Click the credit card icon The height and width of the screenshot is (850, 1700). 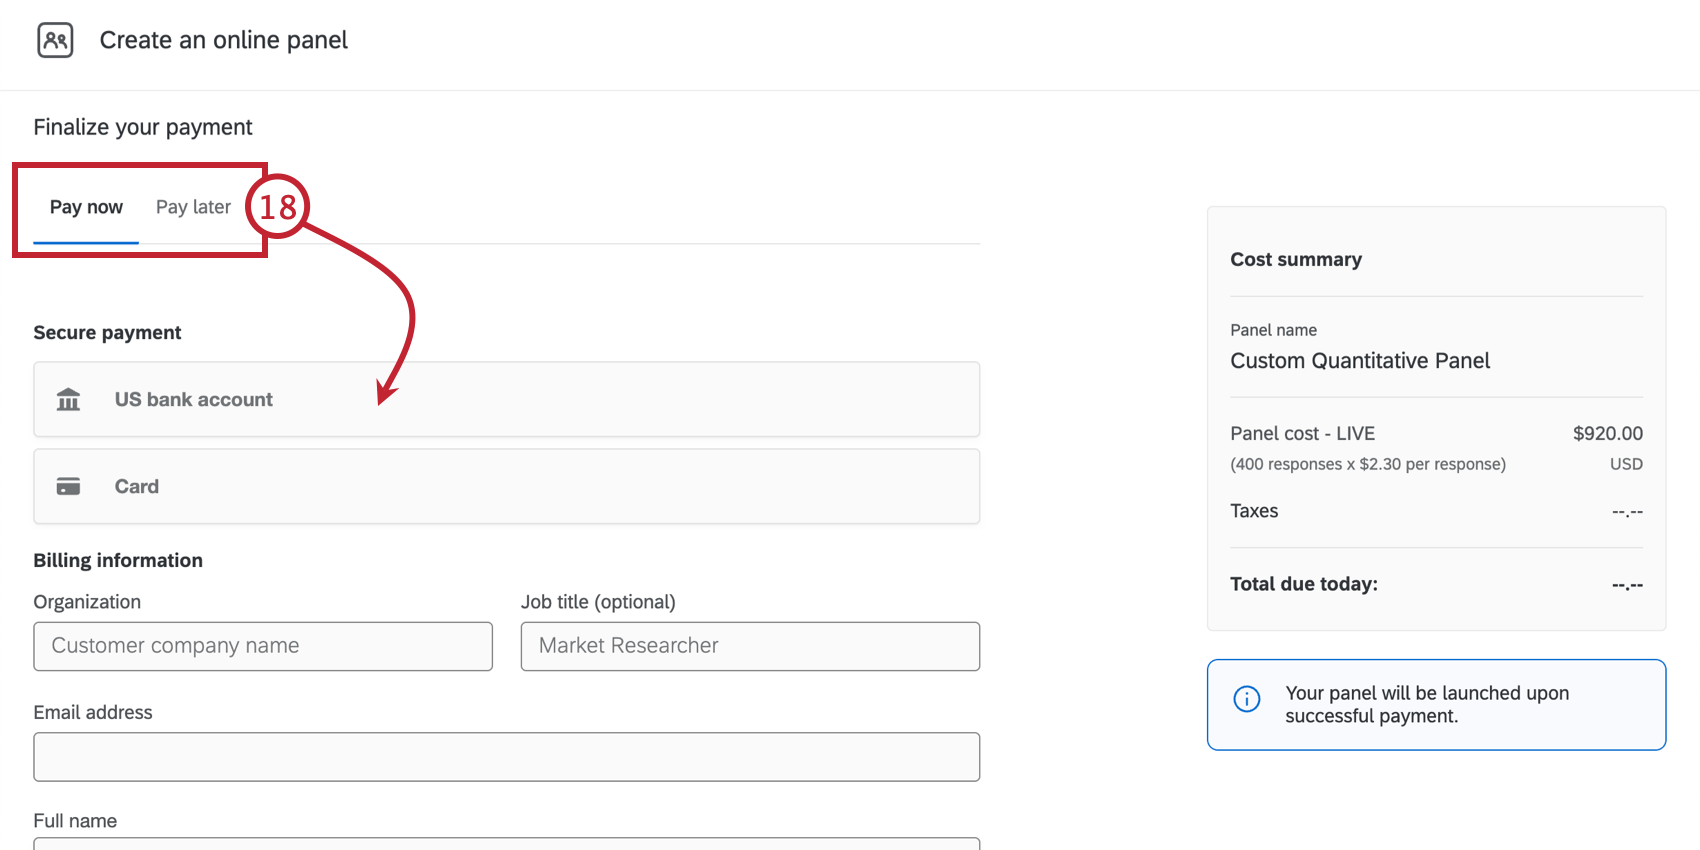click(68, 487)
